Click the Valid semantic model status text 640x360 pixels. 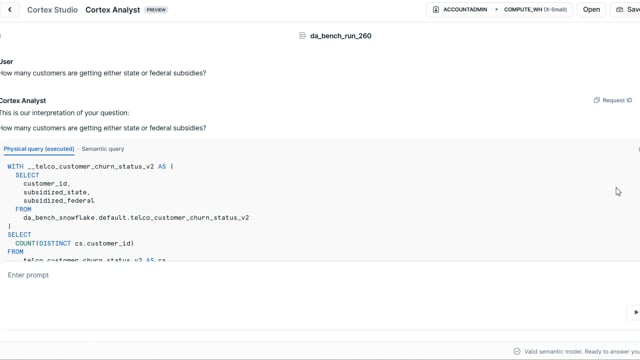582,351
